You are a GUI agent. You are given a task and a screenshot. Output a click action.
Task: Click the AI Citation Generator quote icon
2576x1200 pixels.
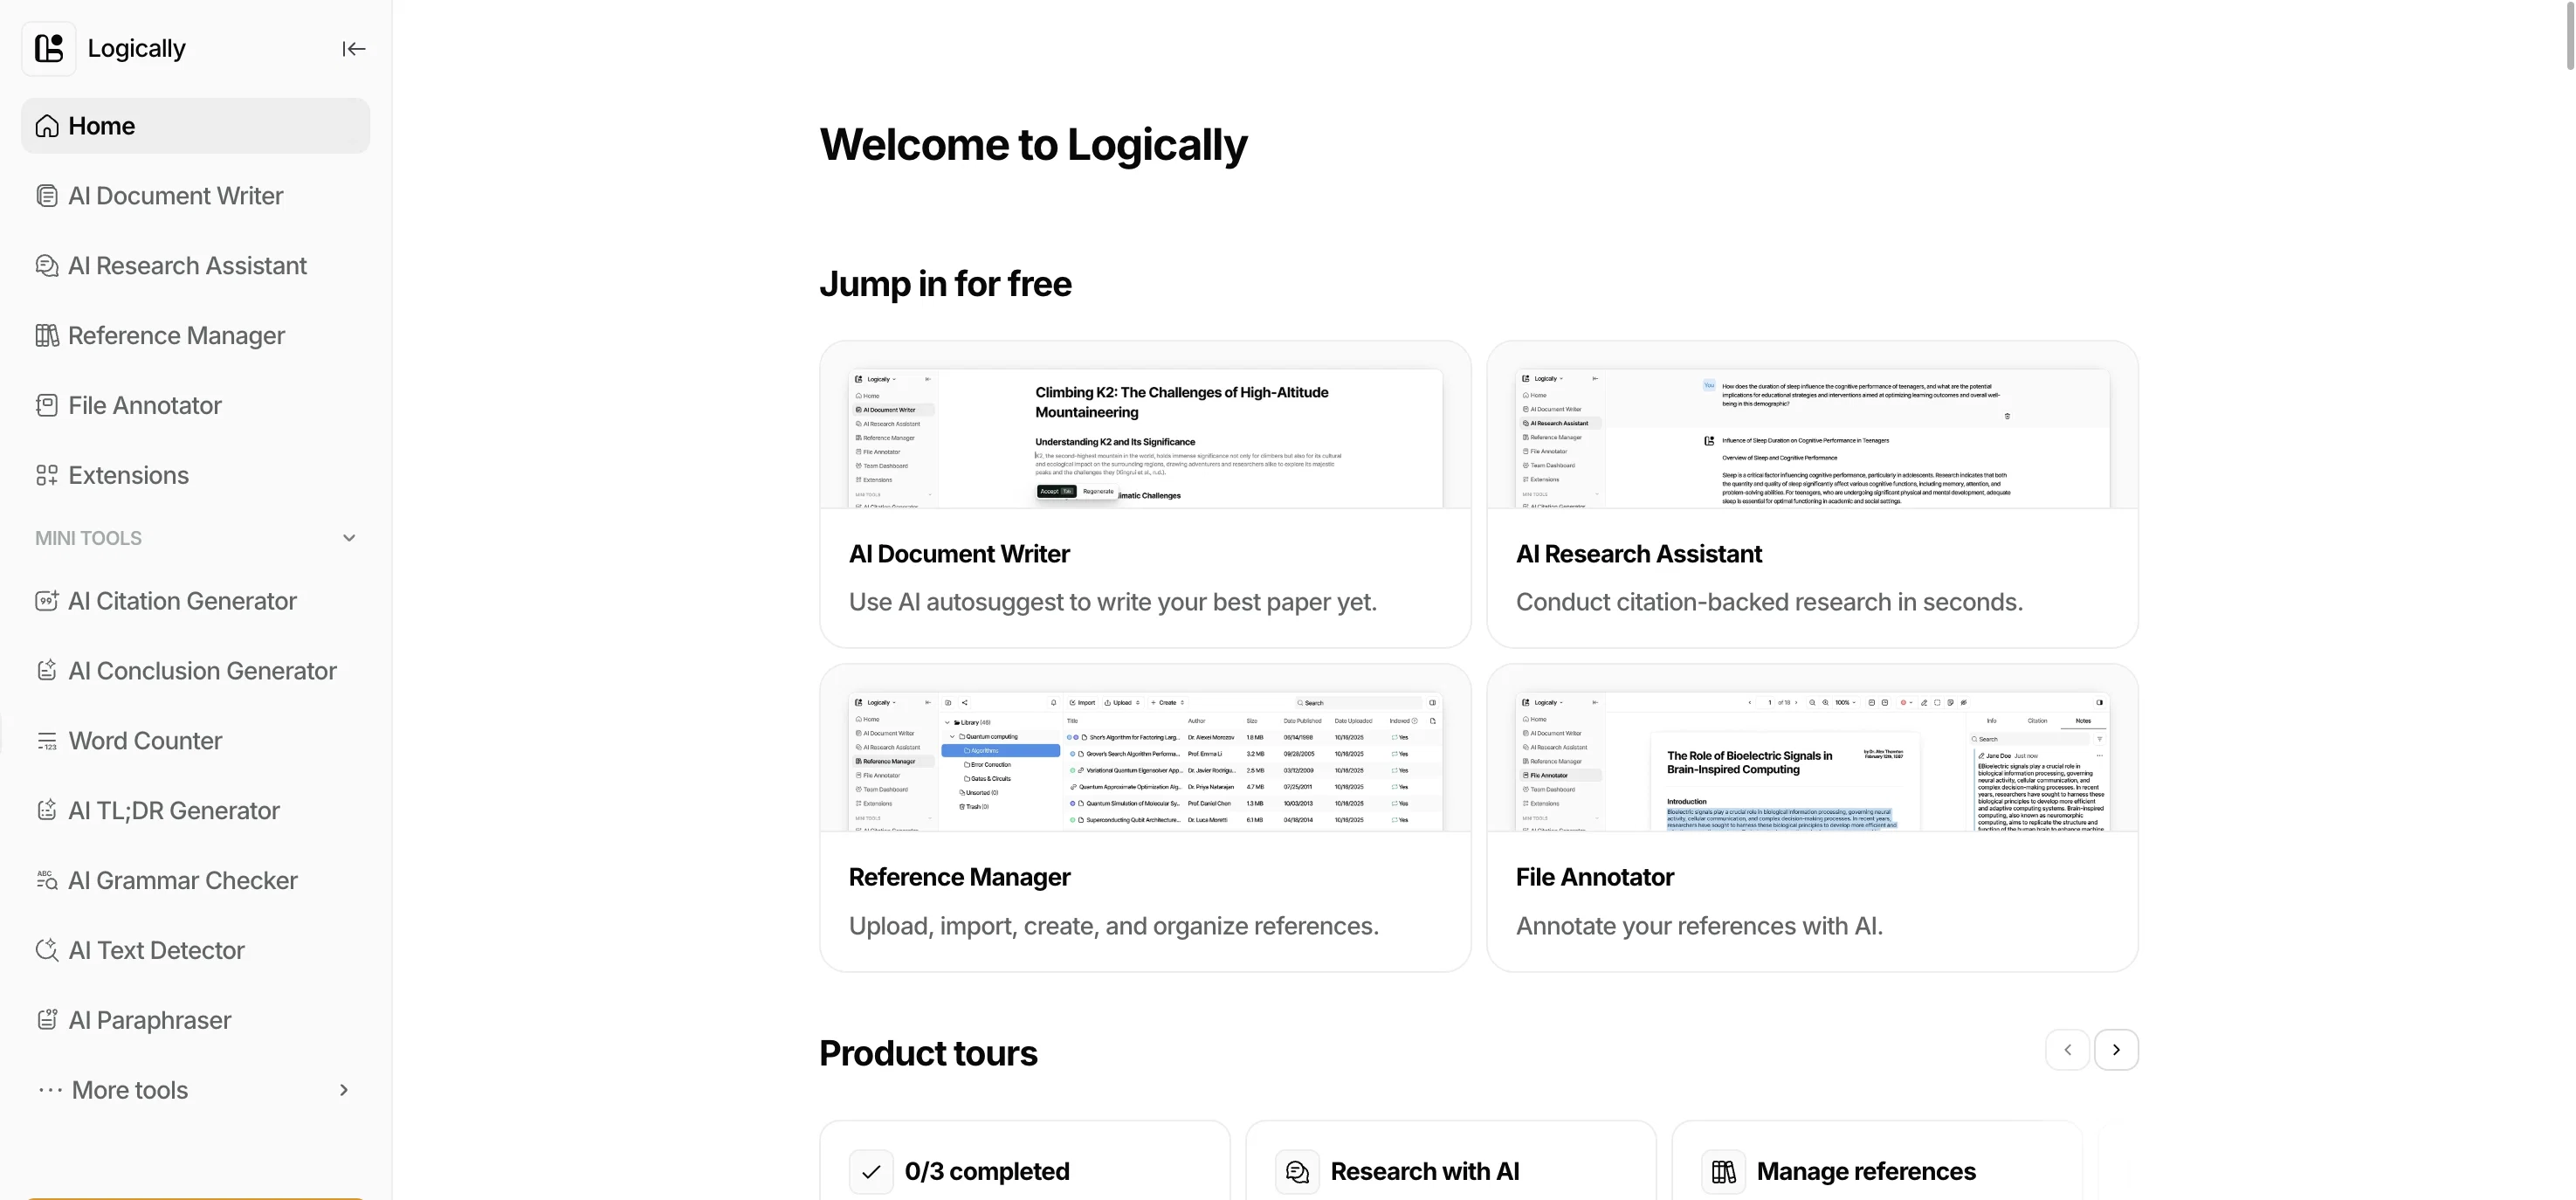pos(47,601)
